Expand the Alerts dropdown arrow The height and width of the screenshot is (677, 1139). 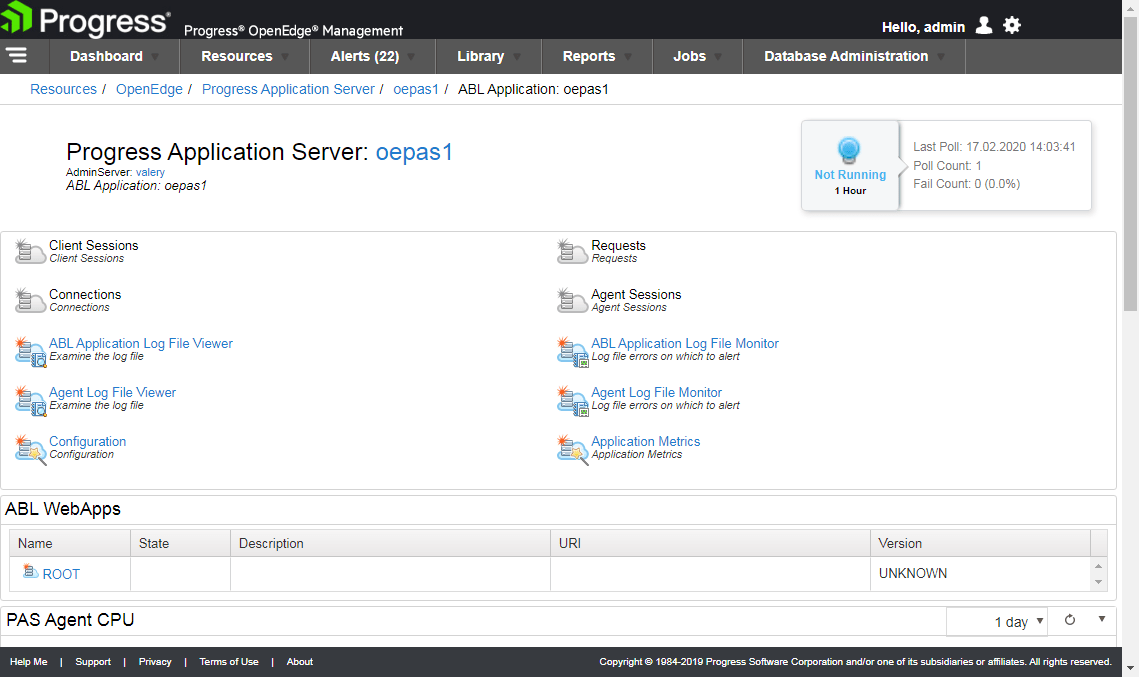411,57
